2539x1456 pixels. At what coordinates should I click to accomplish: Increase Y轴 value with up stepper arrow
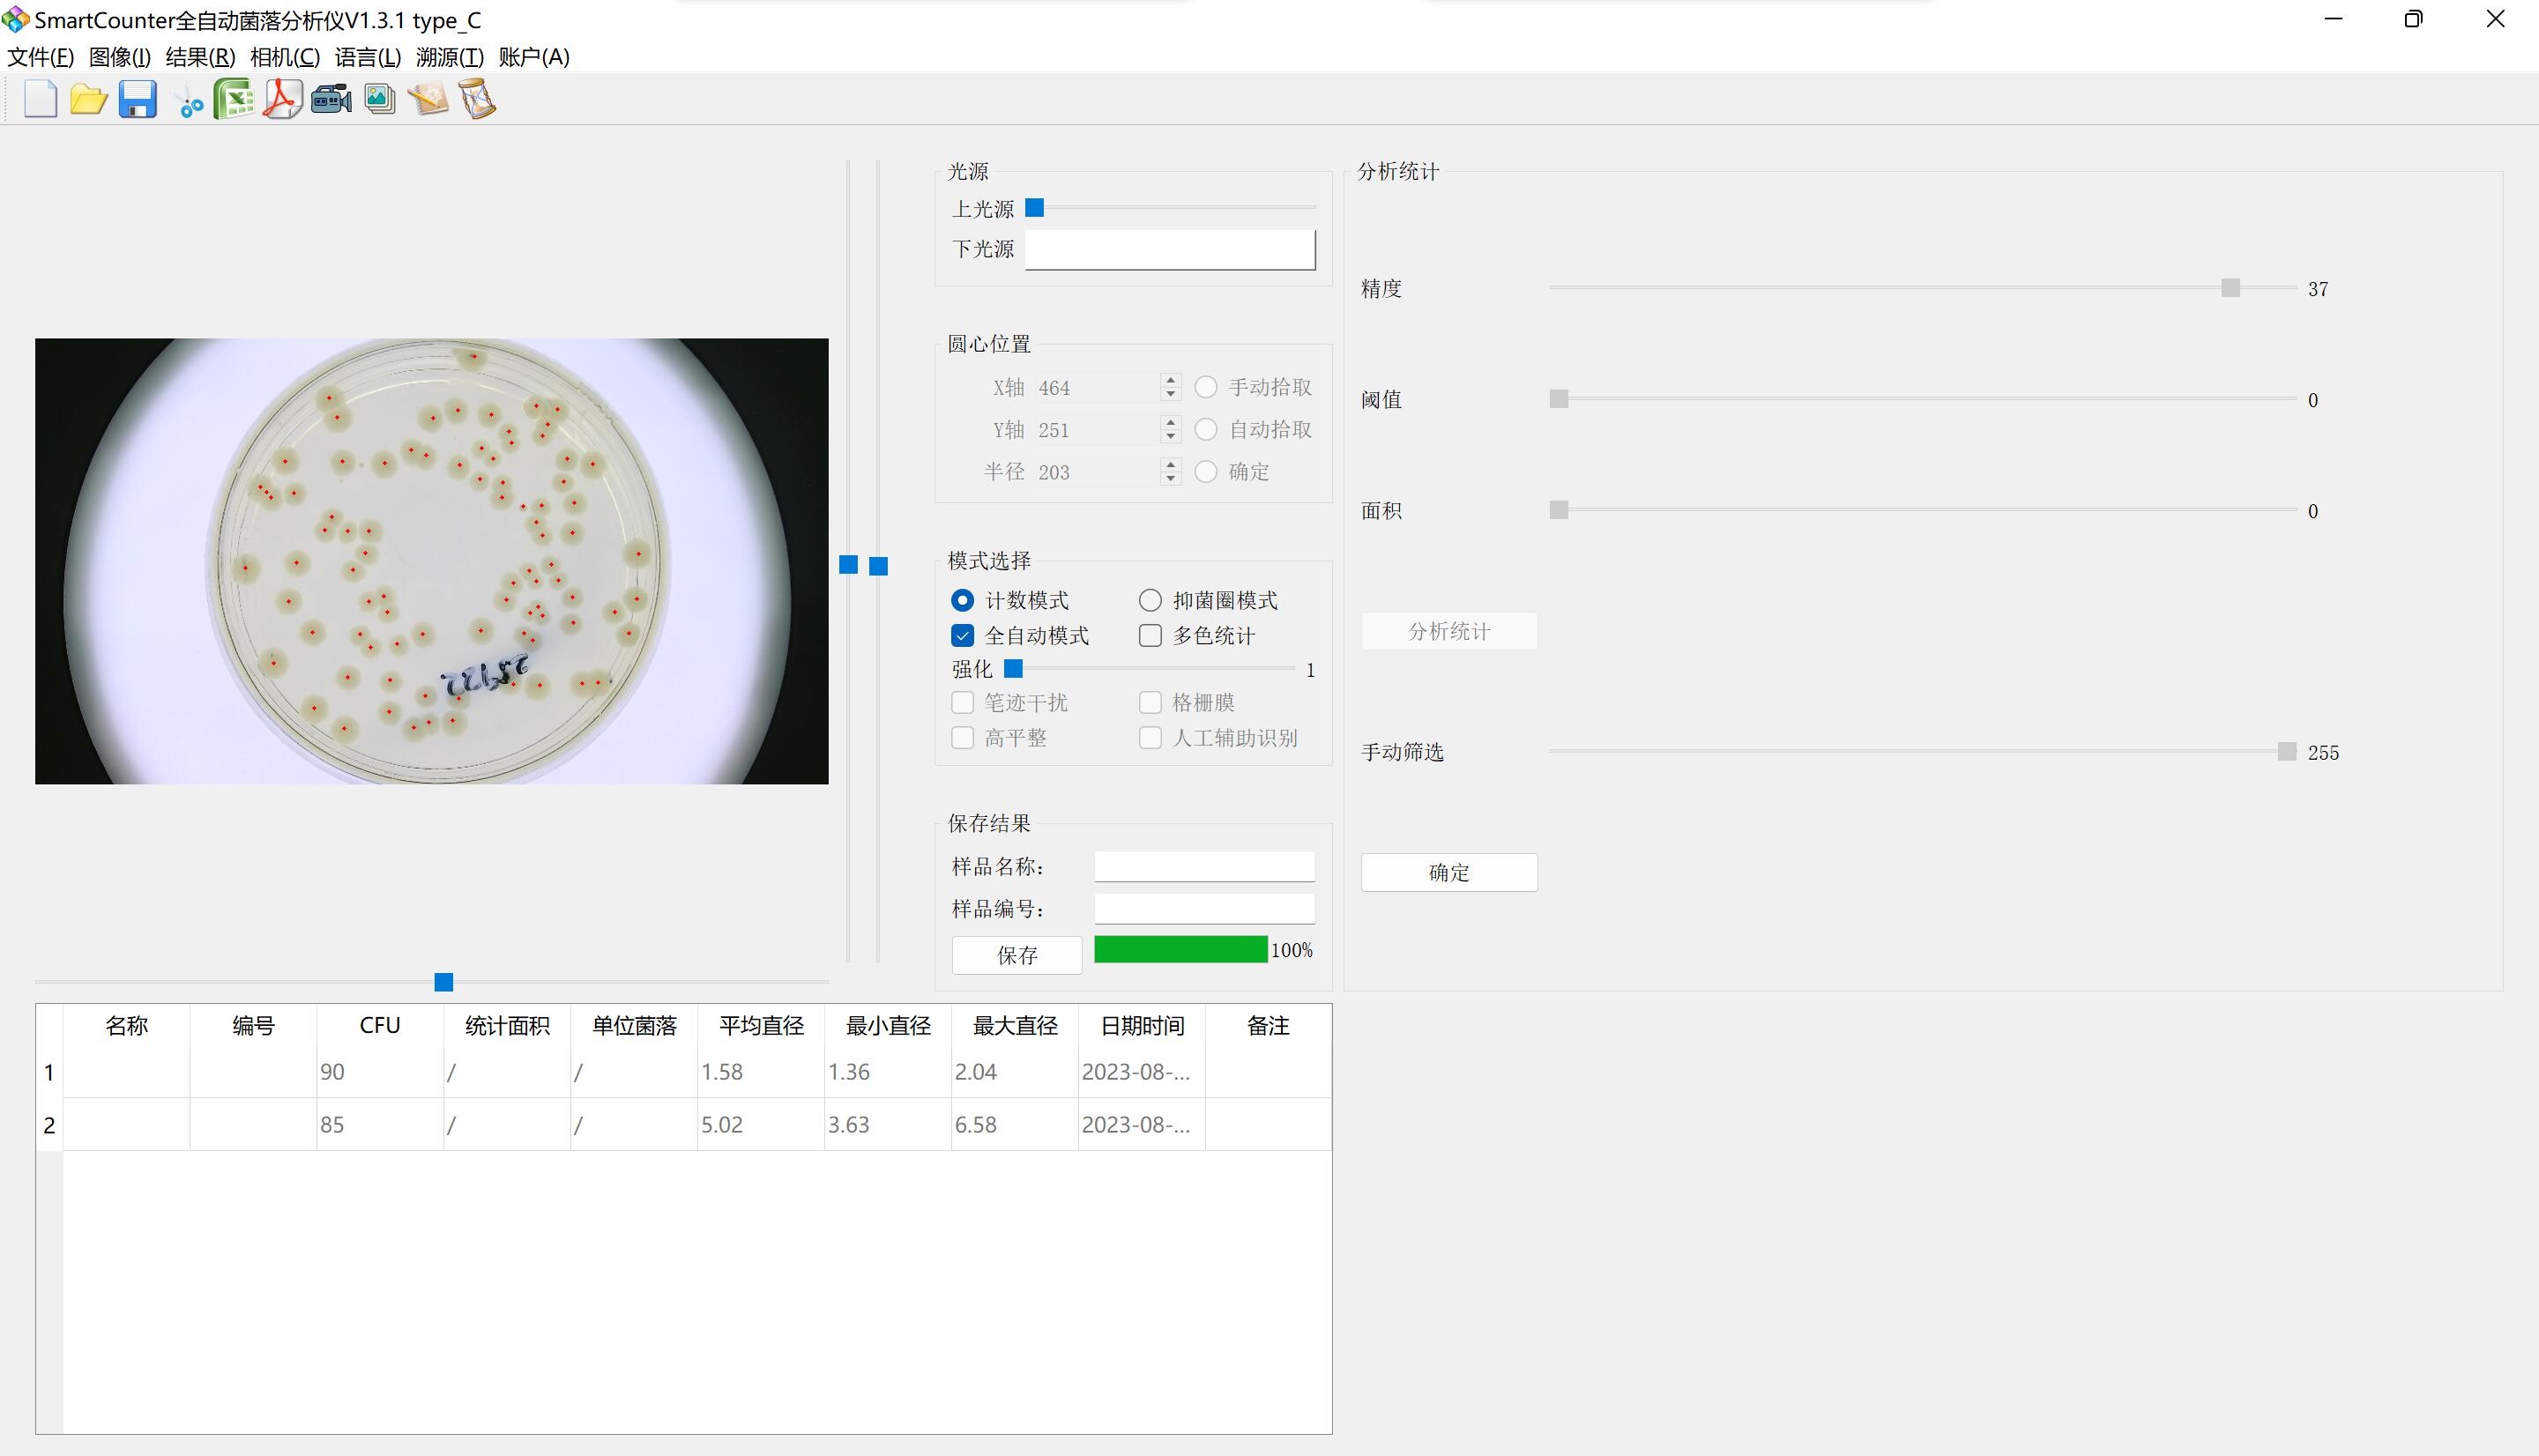tap(1170, 423)
